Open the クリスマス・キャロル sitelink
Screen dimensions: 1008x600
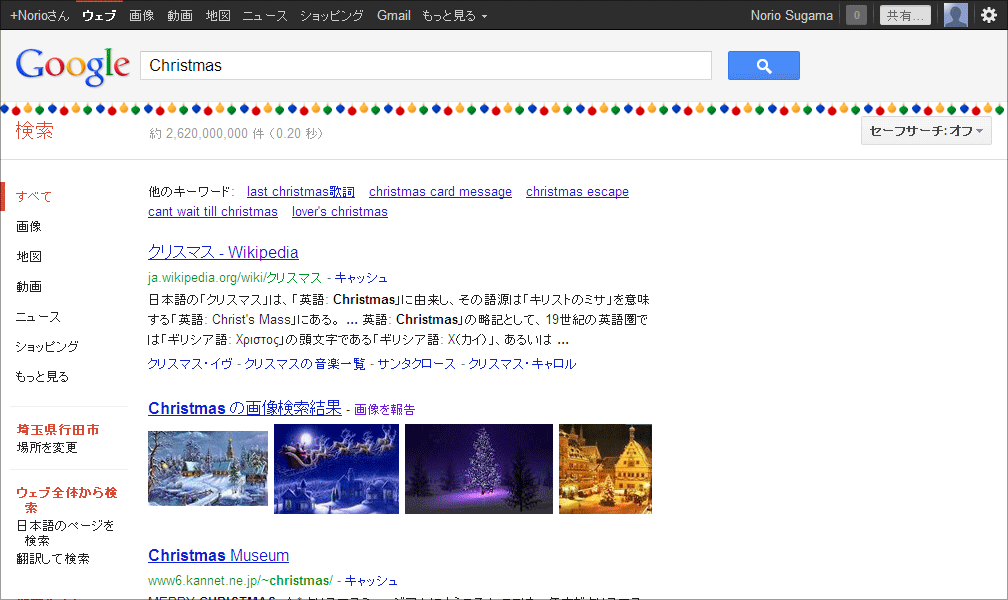[x=522, y=364]
